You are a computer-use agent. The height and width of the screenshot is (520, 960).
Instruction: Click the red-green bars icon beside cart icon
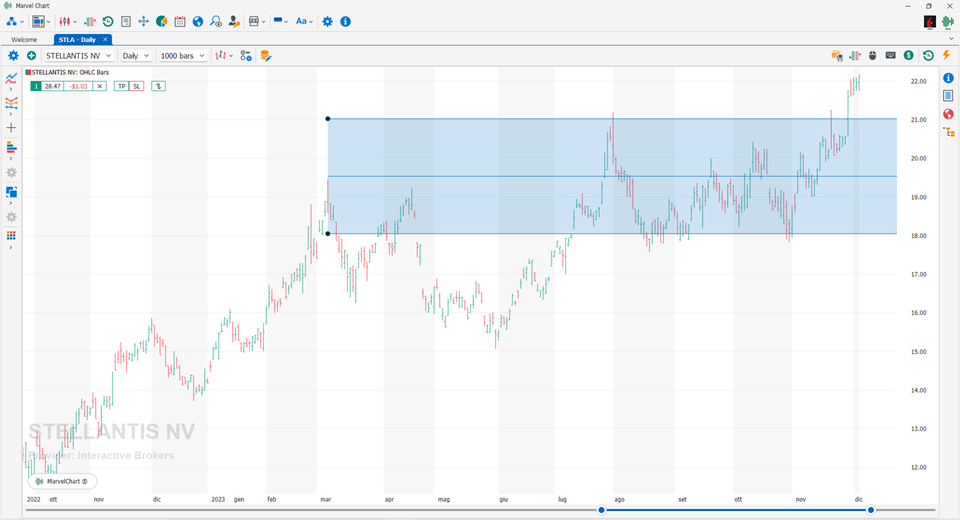pos(855,56)
